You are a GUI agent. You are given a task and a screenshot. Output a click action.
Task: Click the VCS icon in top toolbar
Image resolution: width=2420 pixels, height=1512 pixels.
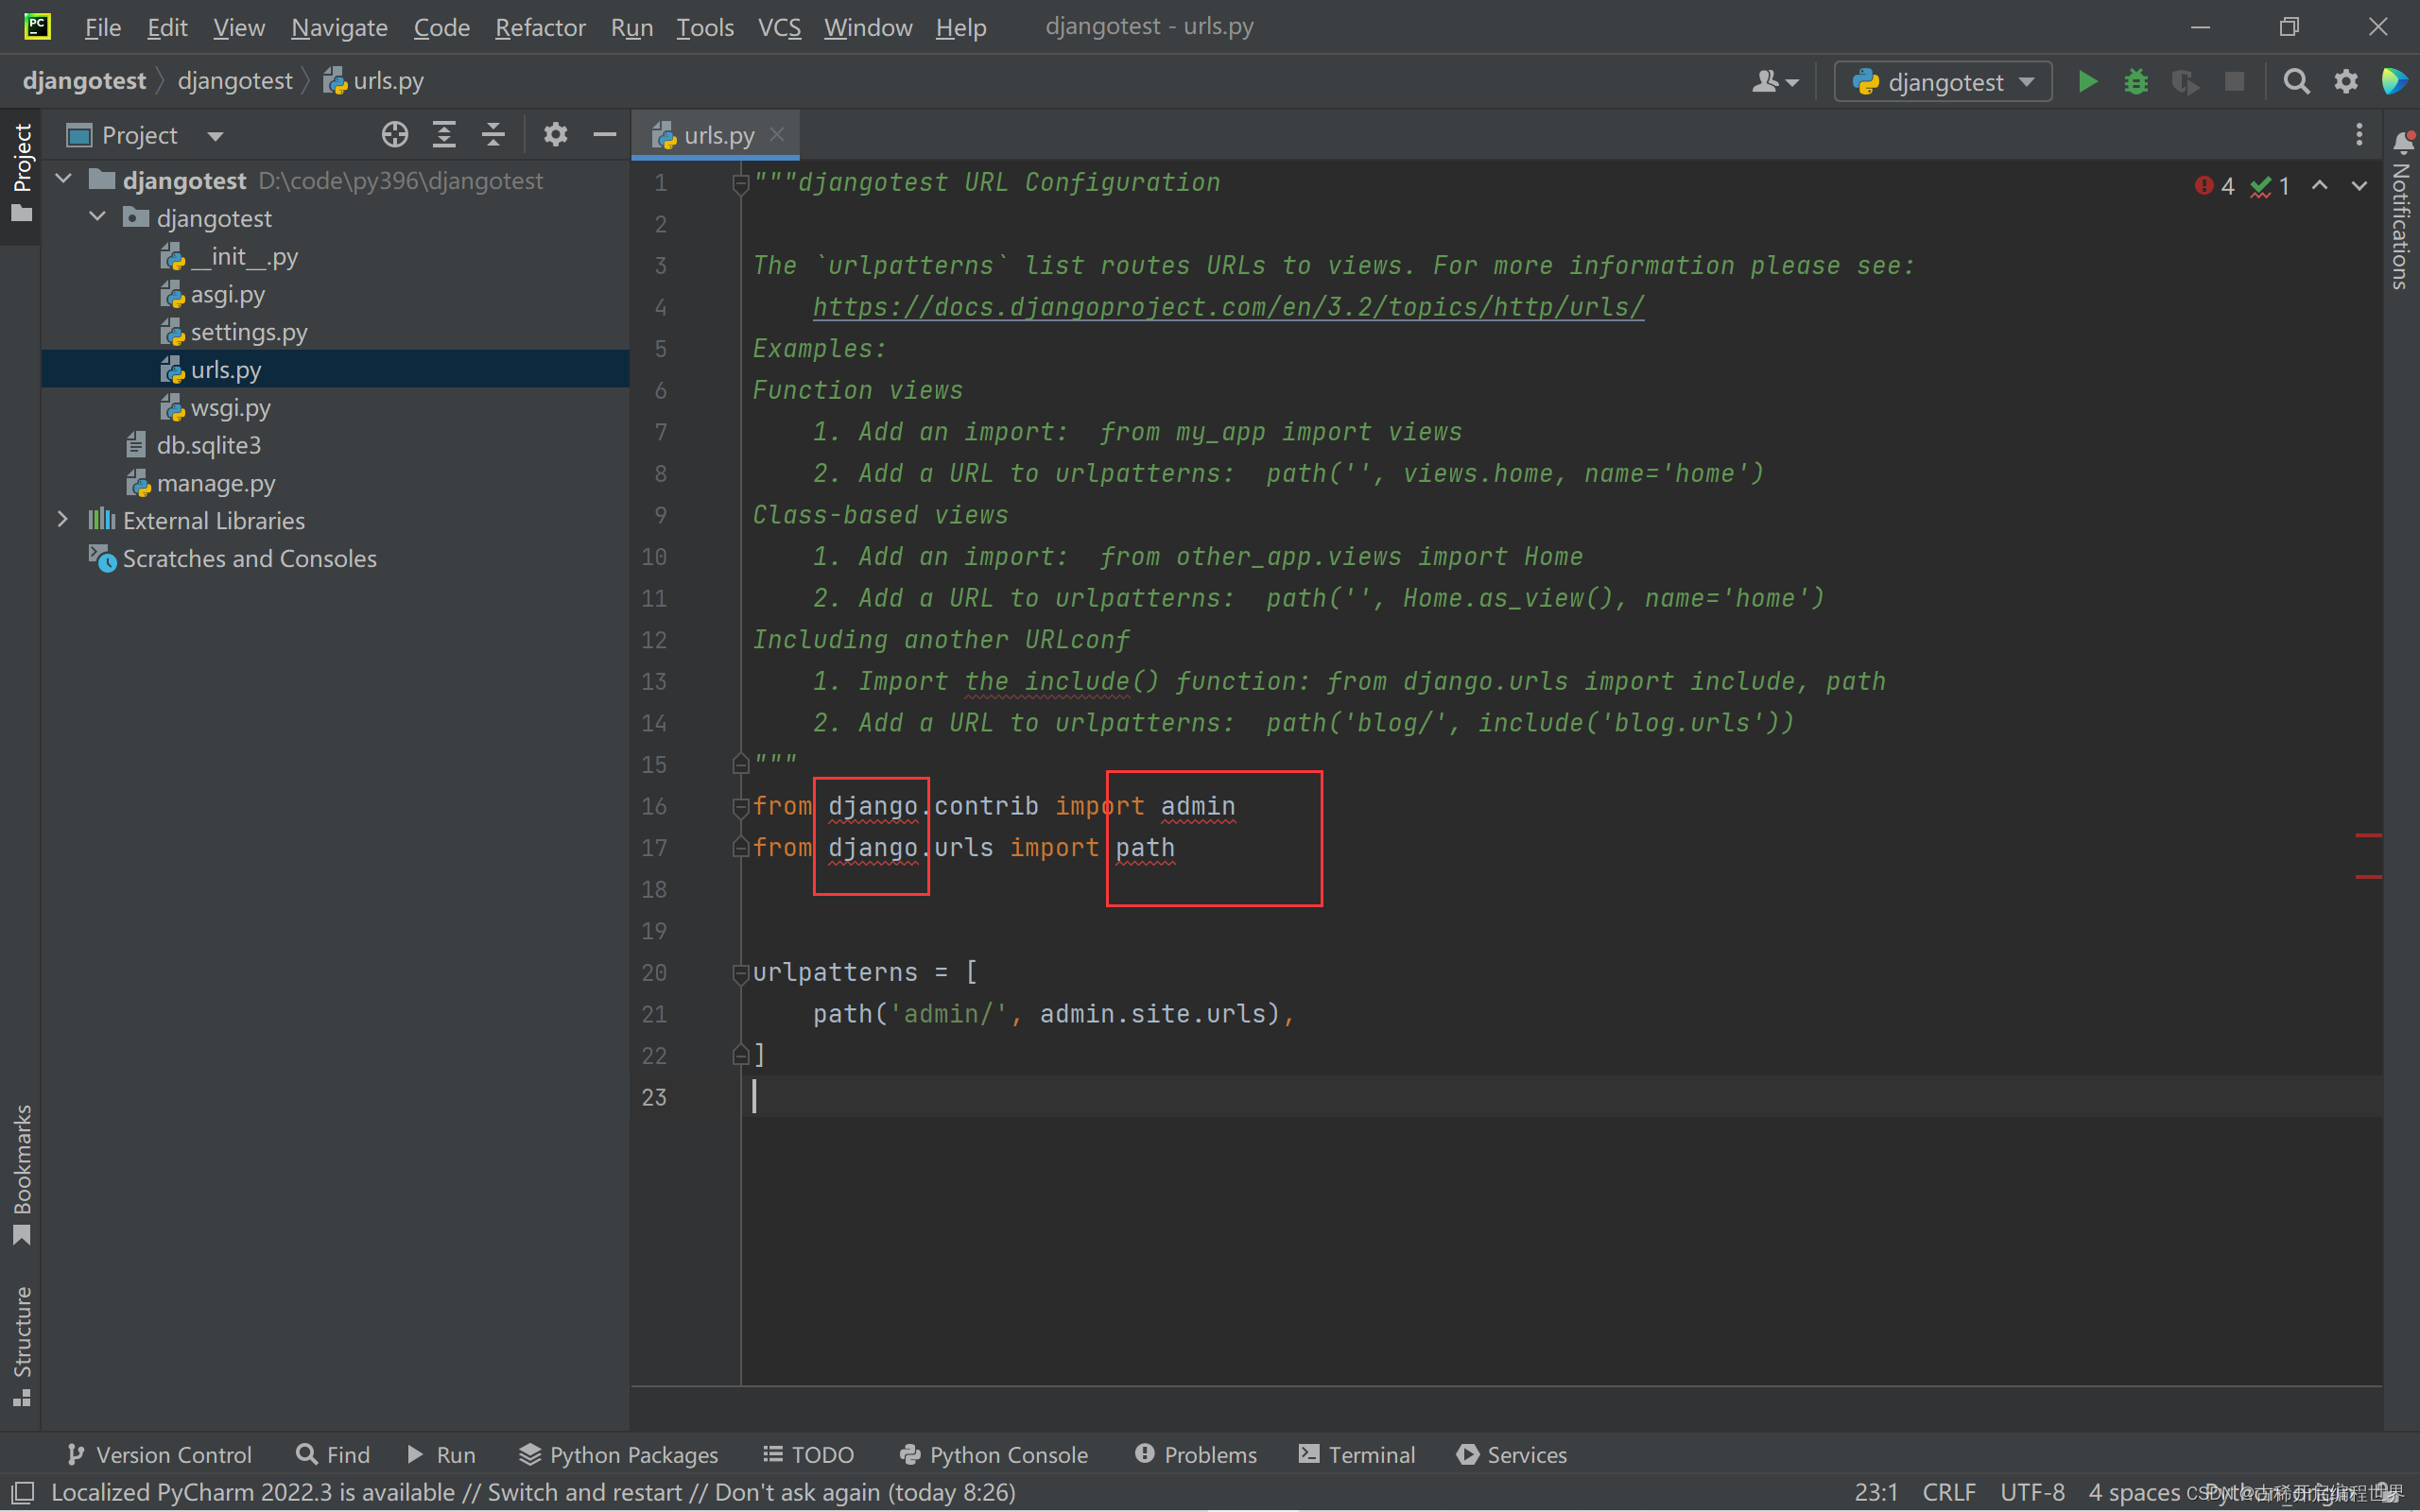coord(779,25)
